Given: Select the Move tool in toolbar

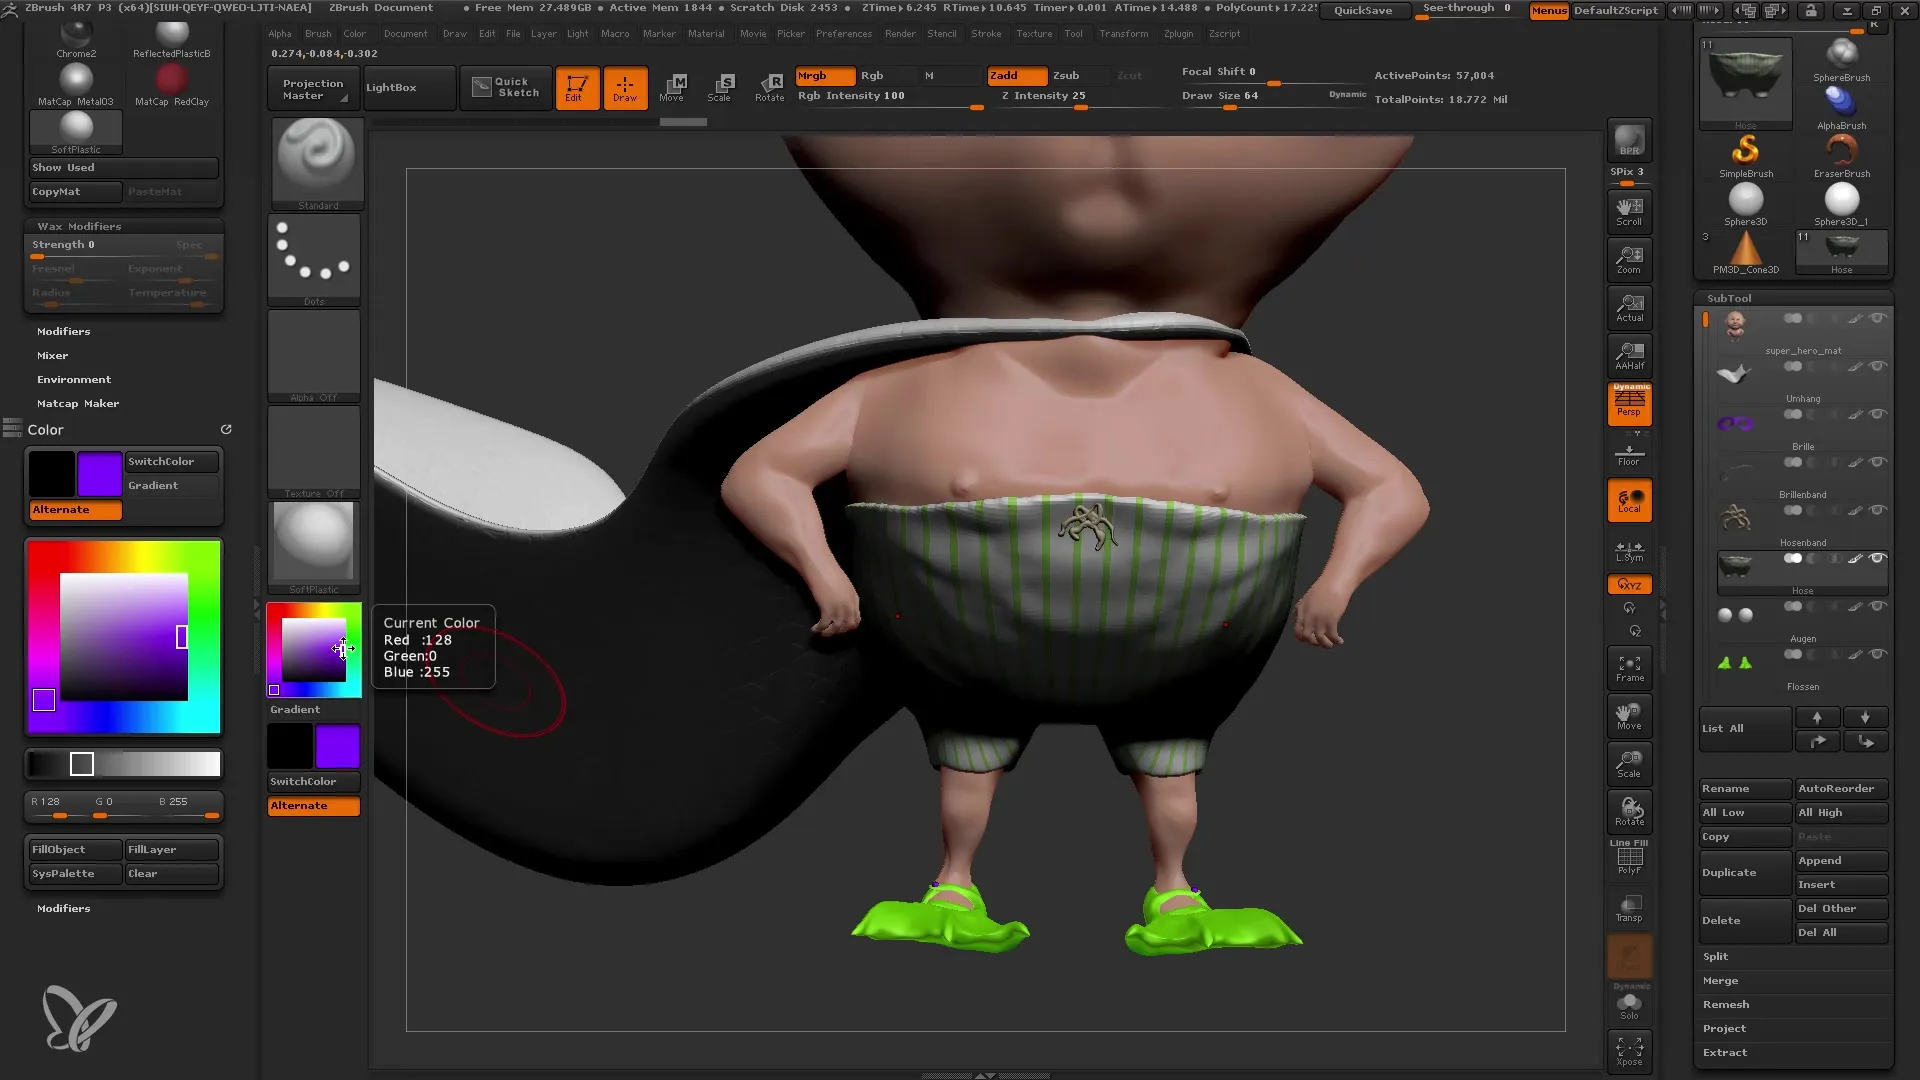Looking at the screenshot, I should pos(673,86).
